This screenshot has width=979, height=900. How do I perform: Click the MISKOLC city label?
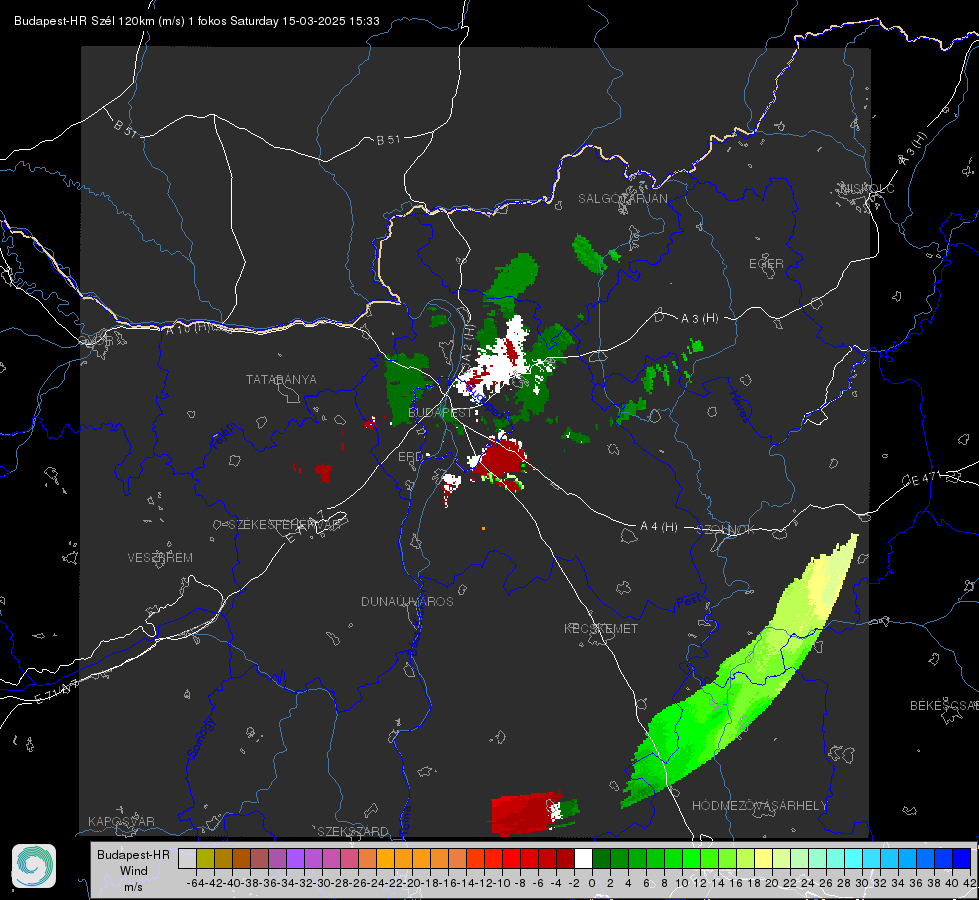867,188
